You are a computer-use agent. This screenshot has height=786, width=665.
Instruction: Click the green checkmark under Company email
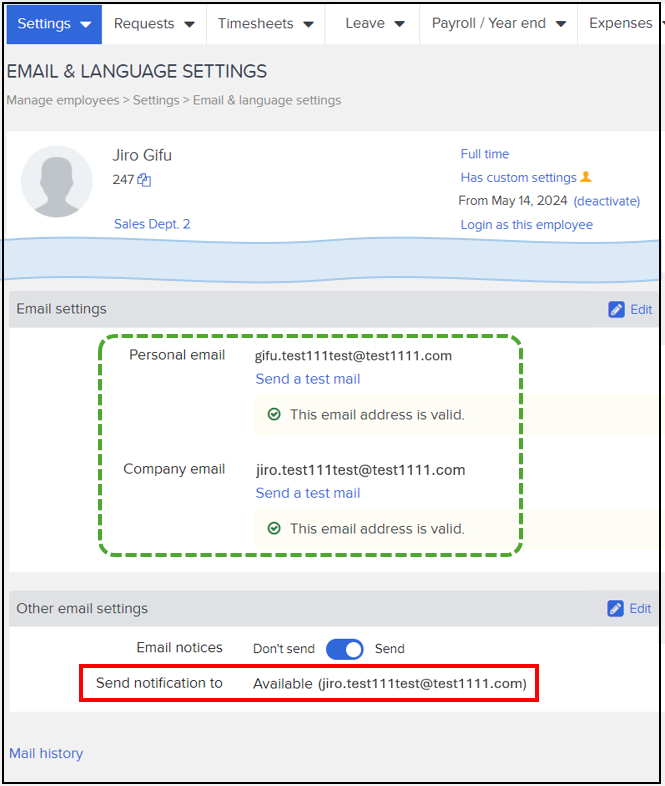point(274,528)
